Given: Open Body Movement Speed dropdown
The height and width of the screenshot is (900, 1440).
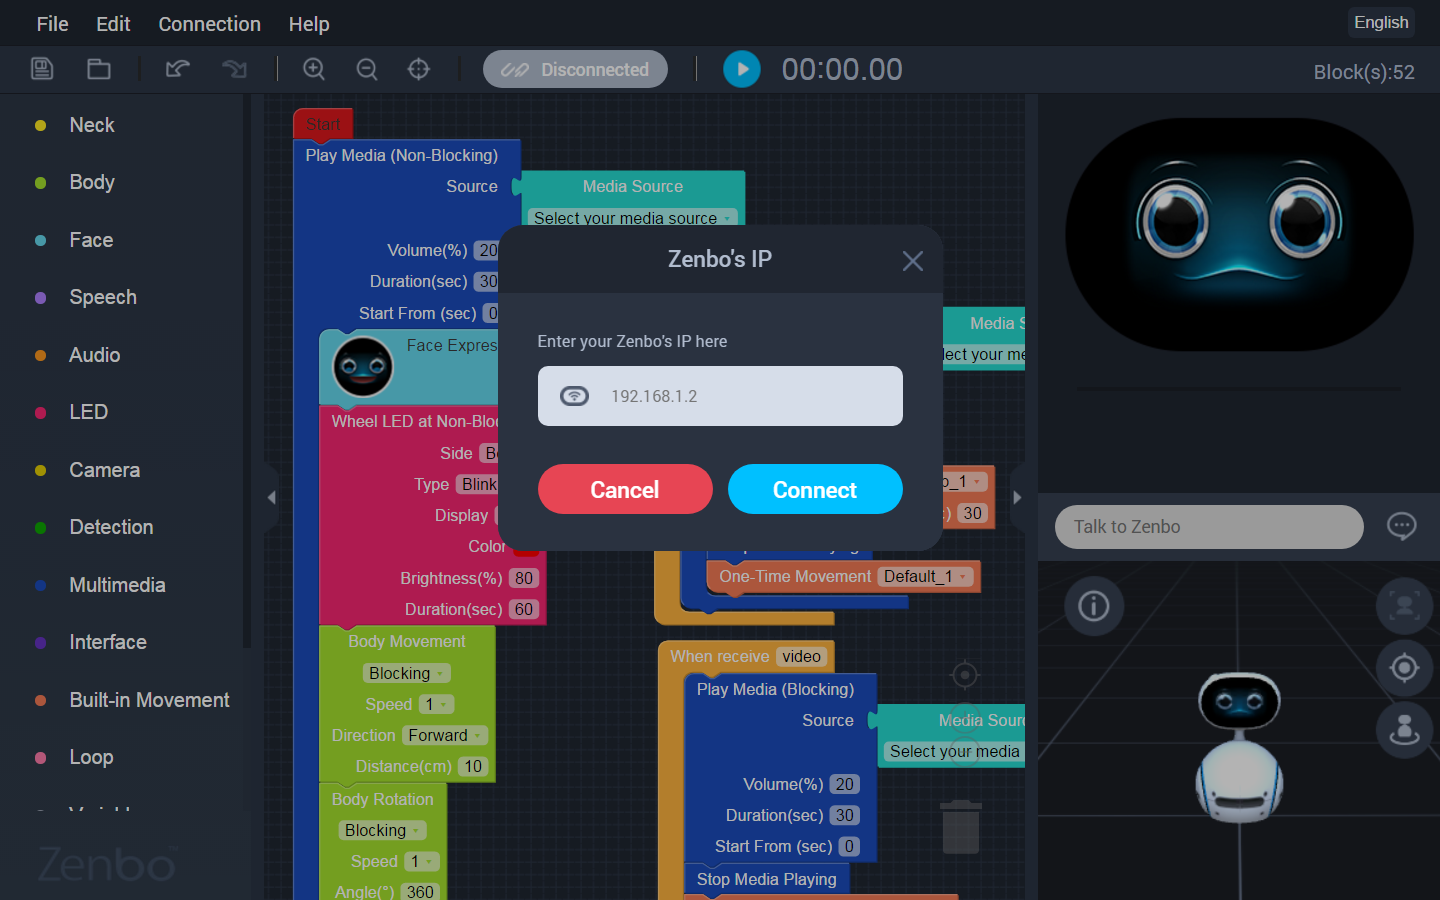Looking at the screenshot, I should [x=437, y=705].
